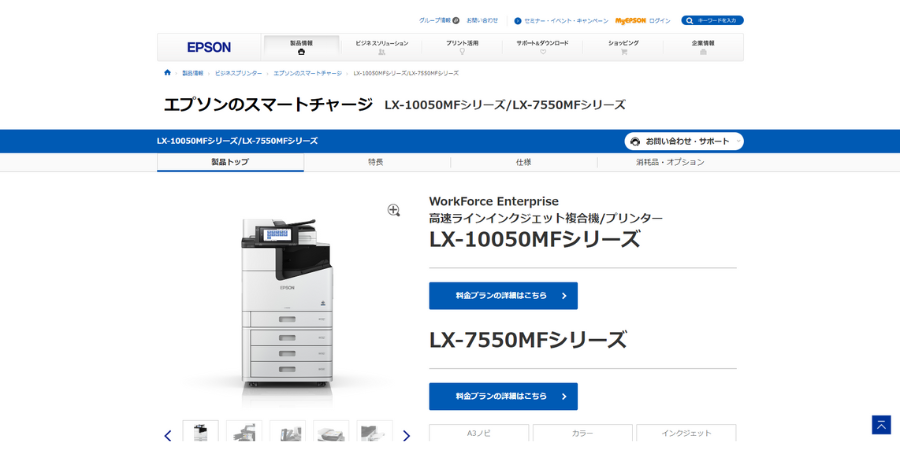Open the ショッピング cart menu
The height and width of the screenshot is (450, 900).
pyautogui.click(x=623, y=47)
